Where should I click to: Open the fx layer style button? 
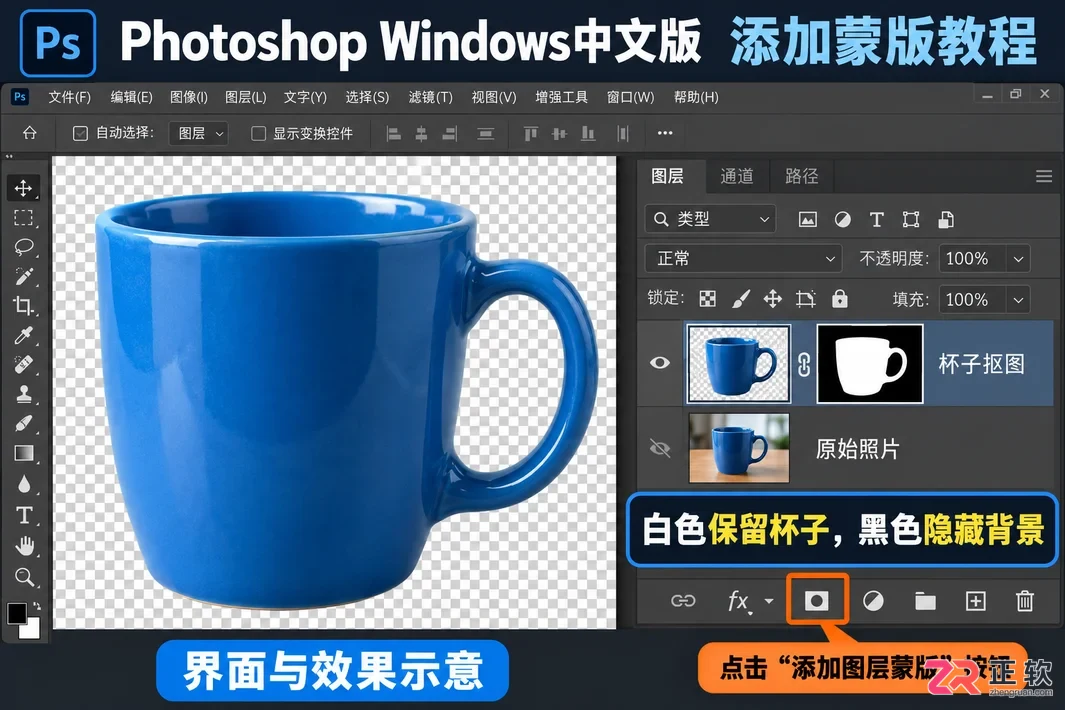click(739, 601)
